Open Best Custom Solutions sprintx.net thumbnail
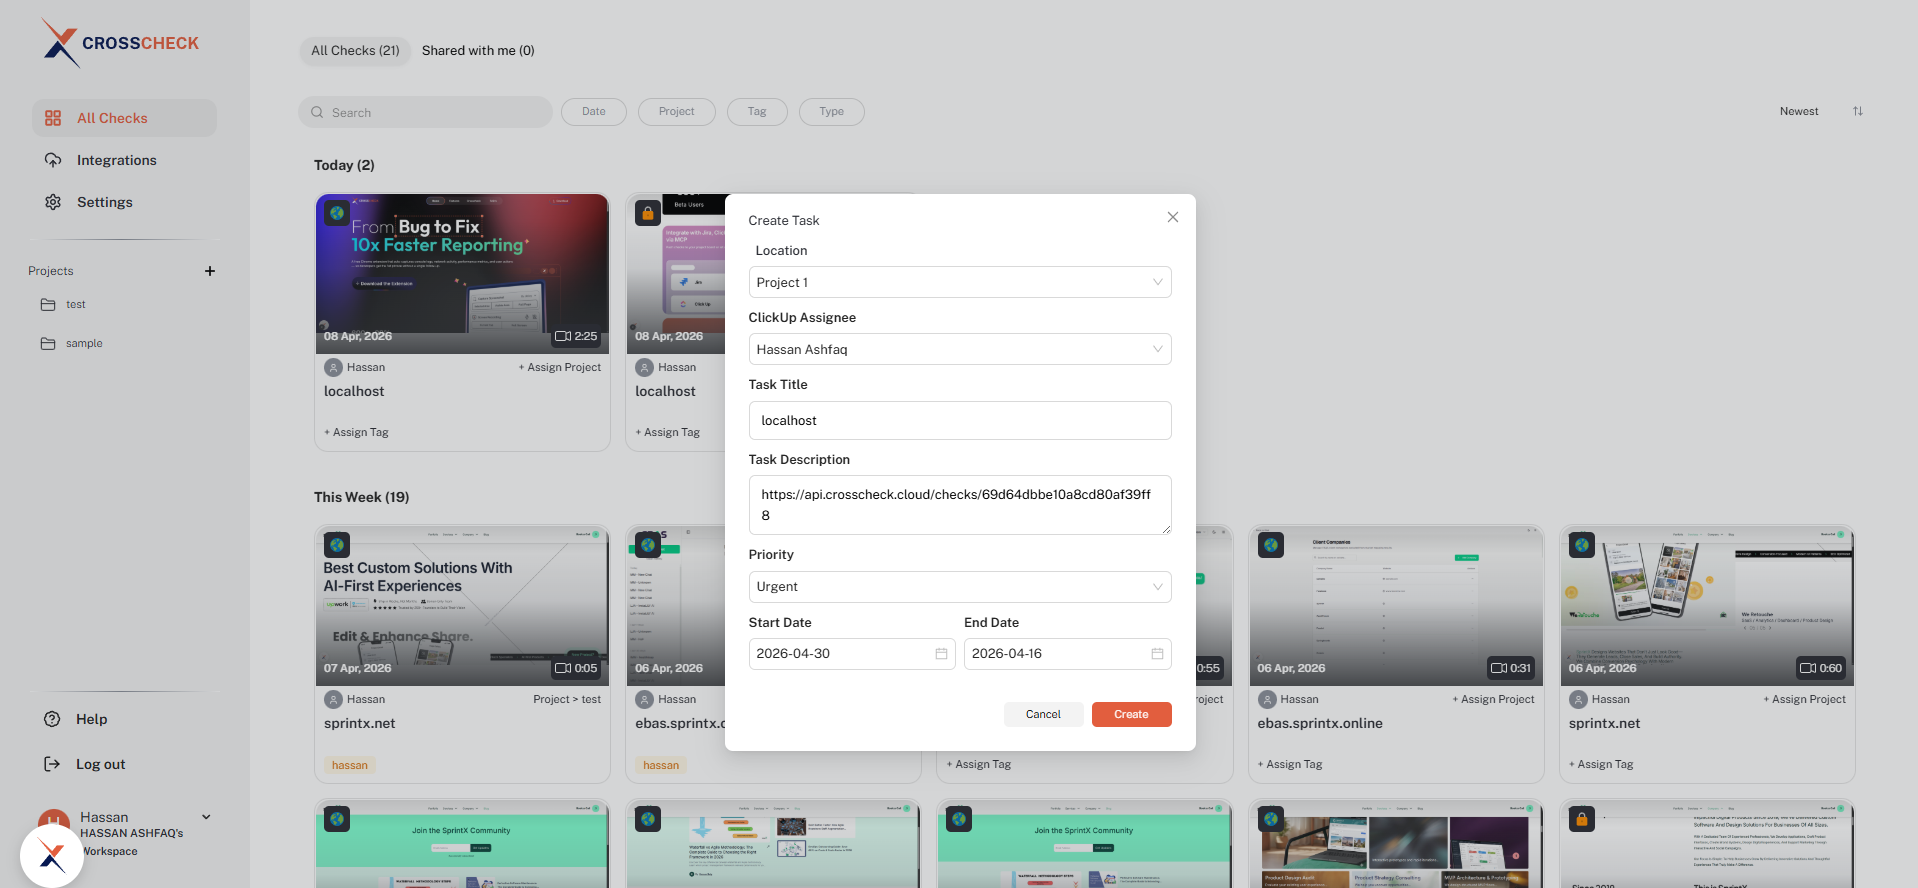1918x888 pixels. [x=462, y=606]
